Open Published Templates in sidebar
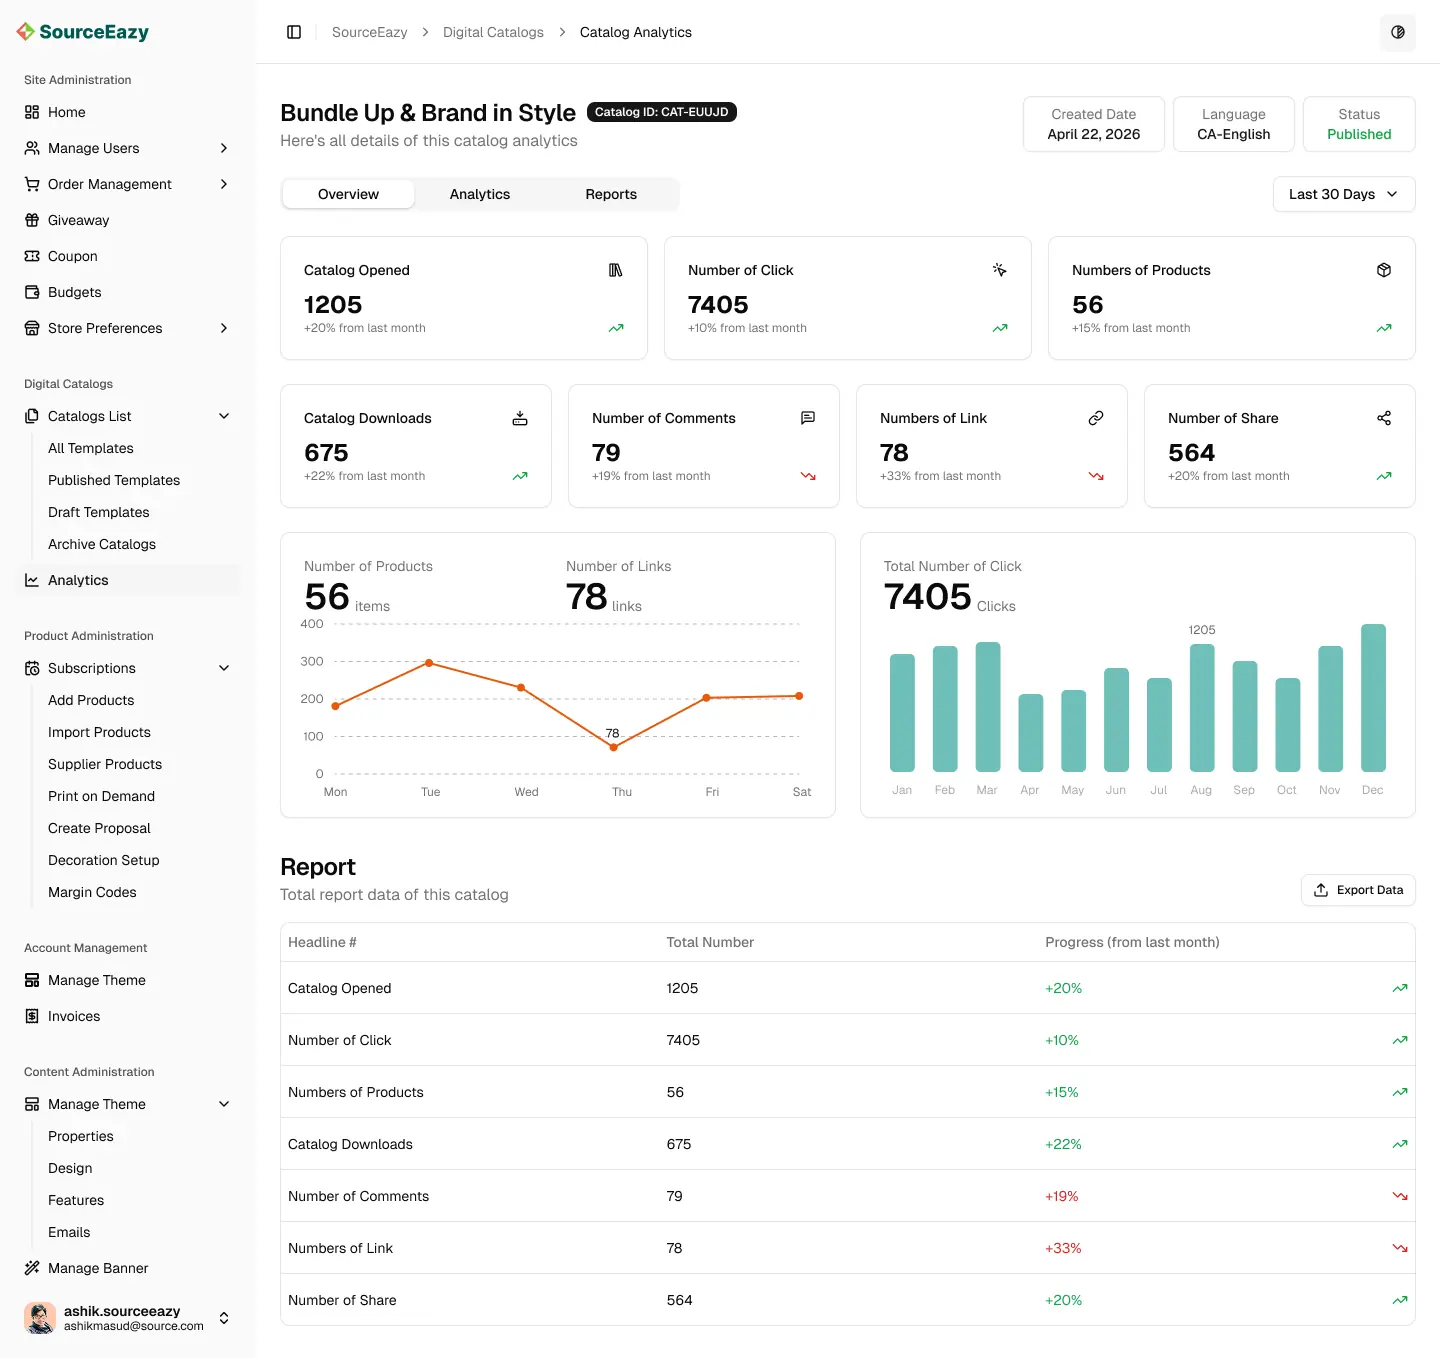This screenshot has height=1358, width=1440. [x=114, y=480]
